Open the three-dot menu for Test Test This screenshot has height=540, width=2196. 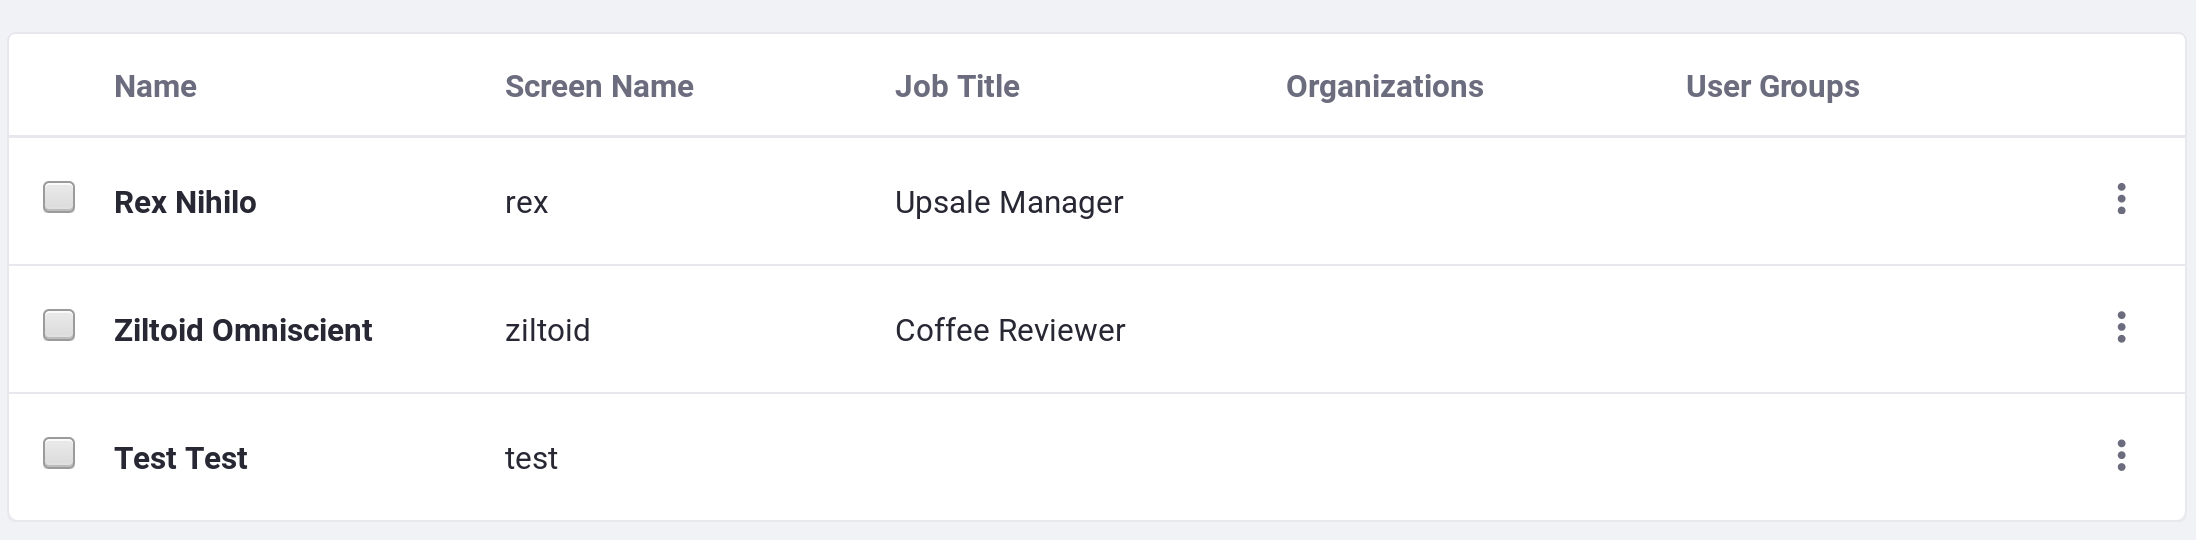[x=2120, y=455]
